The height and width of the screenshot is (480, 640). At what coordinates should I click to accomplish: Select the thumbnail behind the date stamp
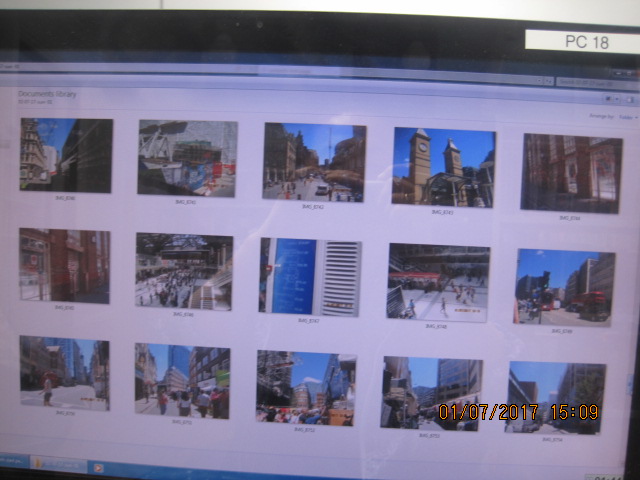[431, 393]
